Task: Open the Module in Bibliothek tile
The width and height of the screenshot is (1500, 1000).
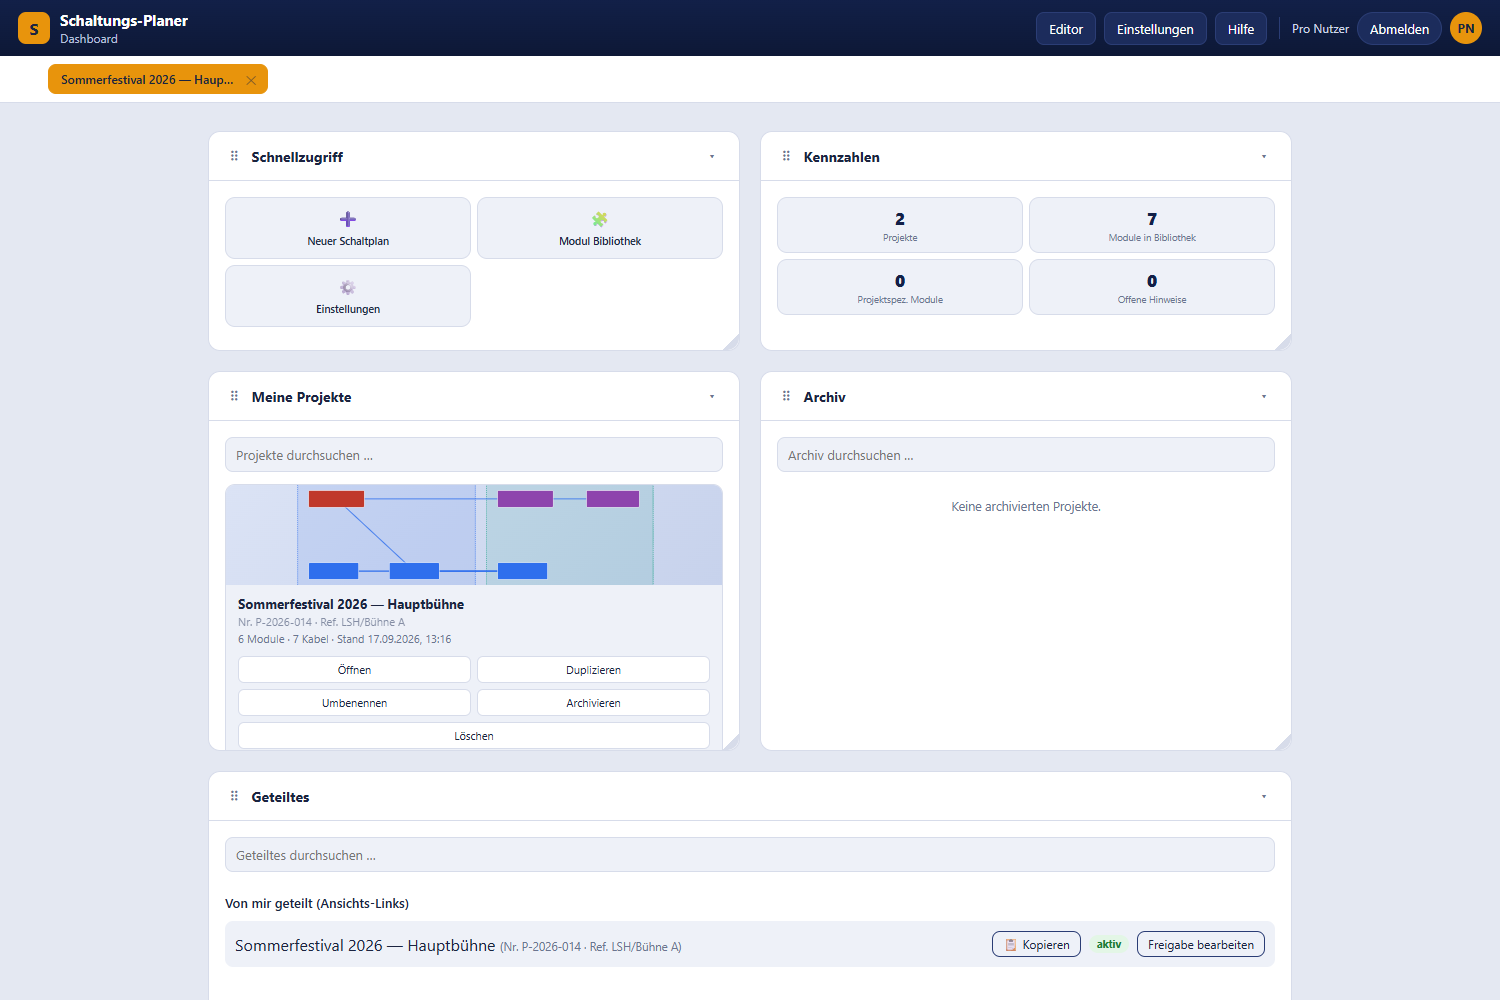Action: [1152, 225]
